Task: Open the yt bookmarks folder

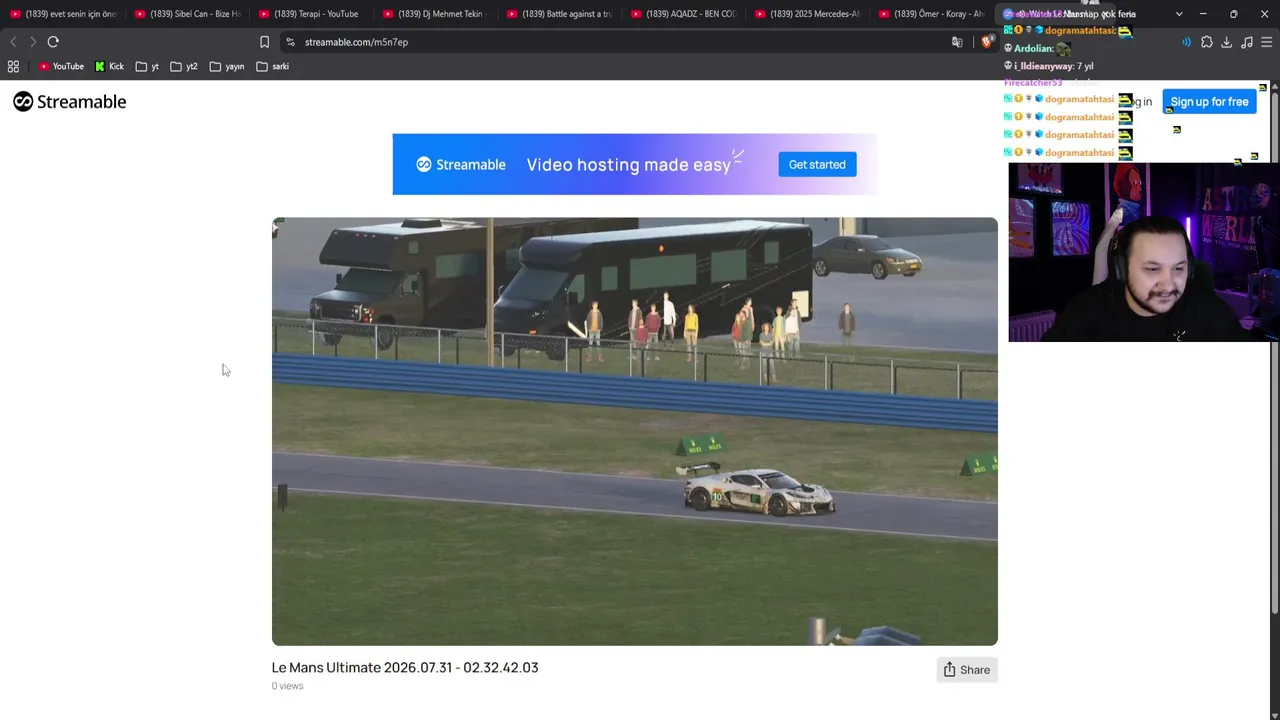Action: pyautogui.click(x=147, y=67)
